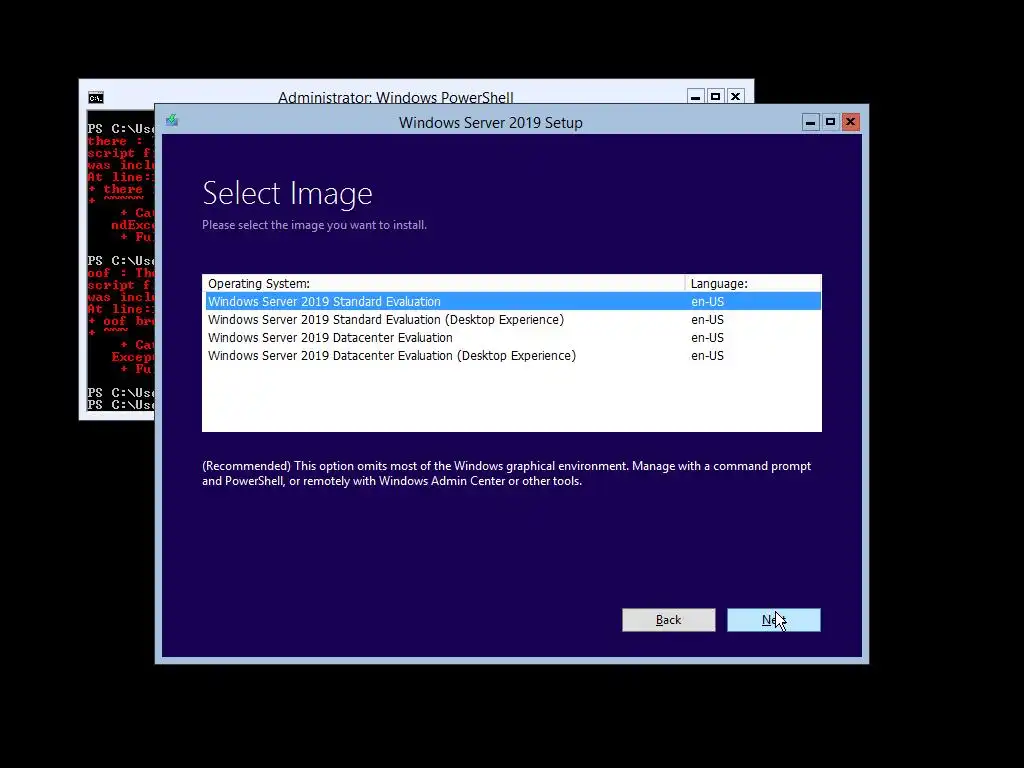Screen dimensions: 1024x768
Task: Close the Windows Server 2019 Setup window
Action: coord(850,122)
